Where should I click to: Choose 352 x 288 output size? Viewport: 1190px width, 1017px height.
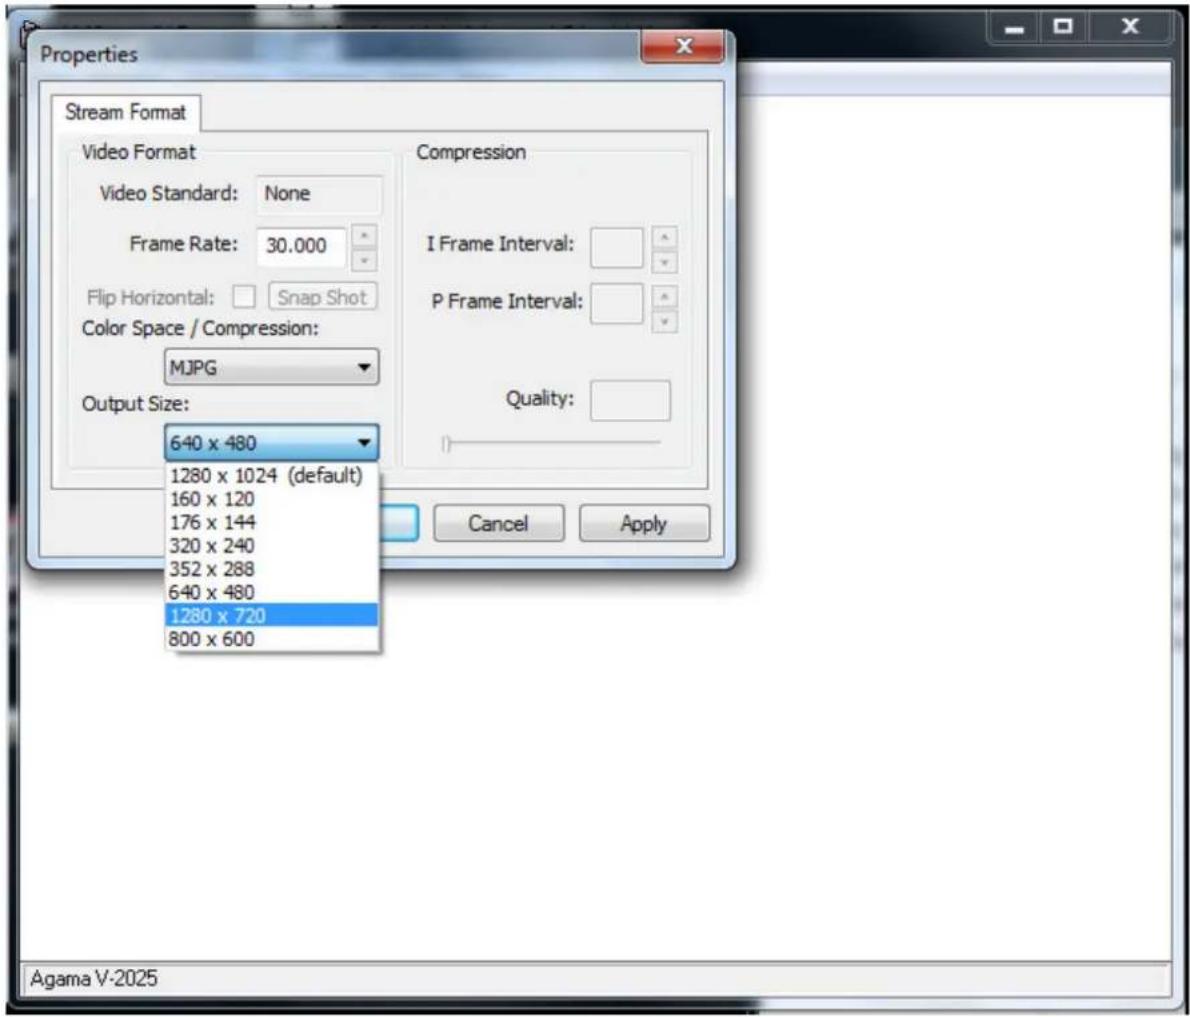[272, 569]
